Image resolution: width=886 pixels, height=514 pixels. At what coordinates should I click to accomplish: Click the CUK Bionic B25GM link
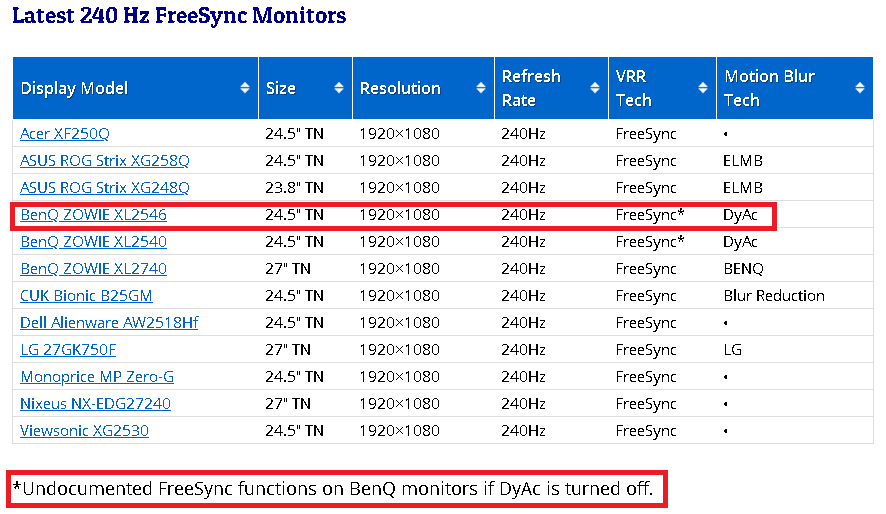click(x=86, y=295)
